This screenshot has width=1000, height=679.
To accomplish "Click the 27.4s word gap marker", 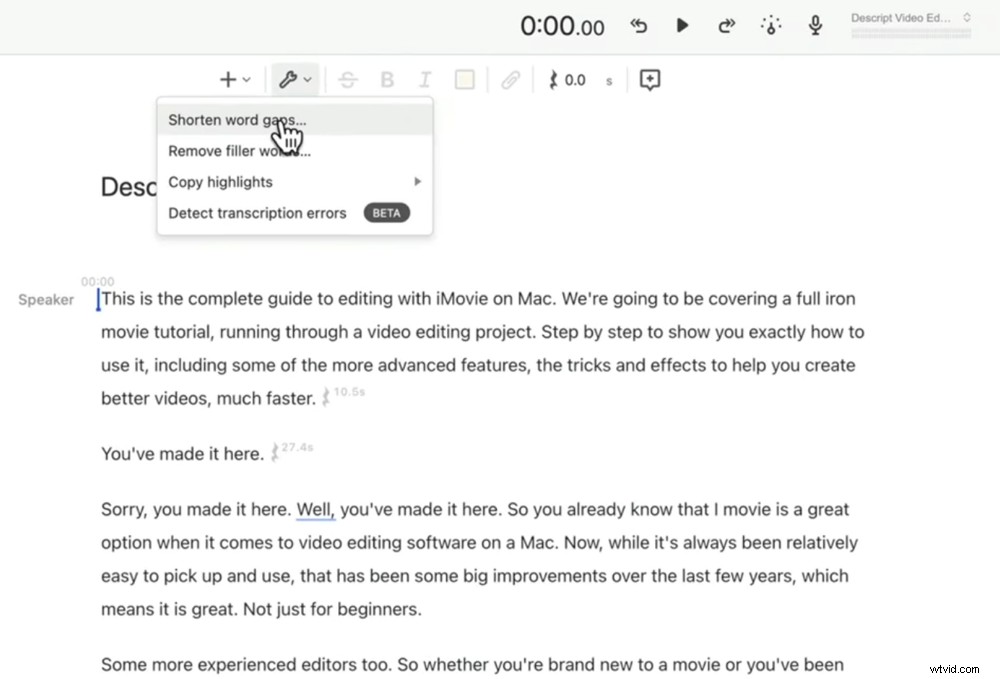I will pyautogui.click(x=291, y=449).
